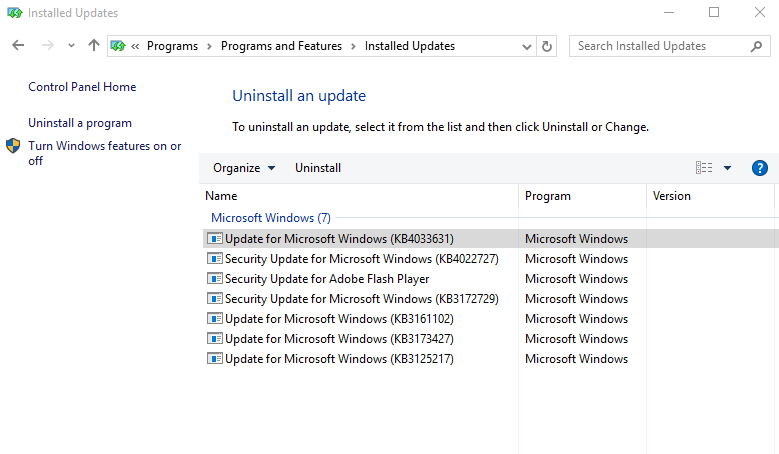Select Security Update for Microsoft Windows (KB4022727)

[x=362, y=259]
